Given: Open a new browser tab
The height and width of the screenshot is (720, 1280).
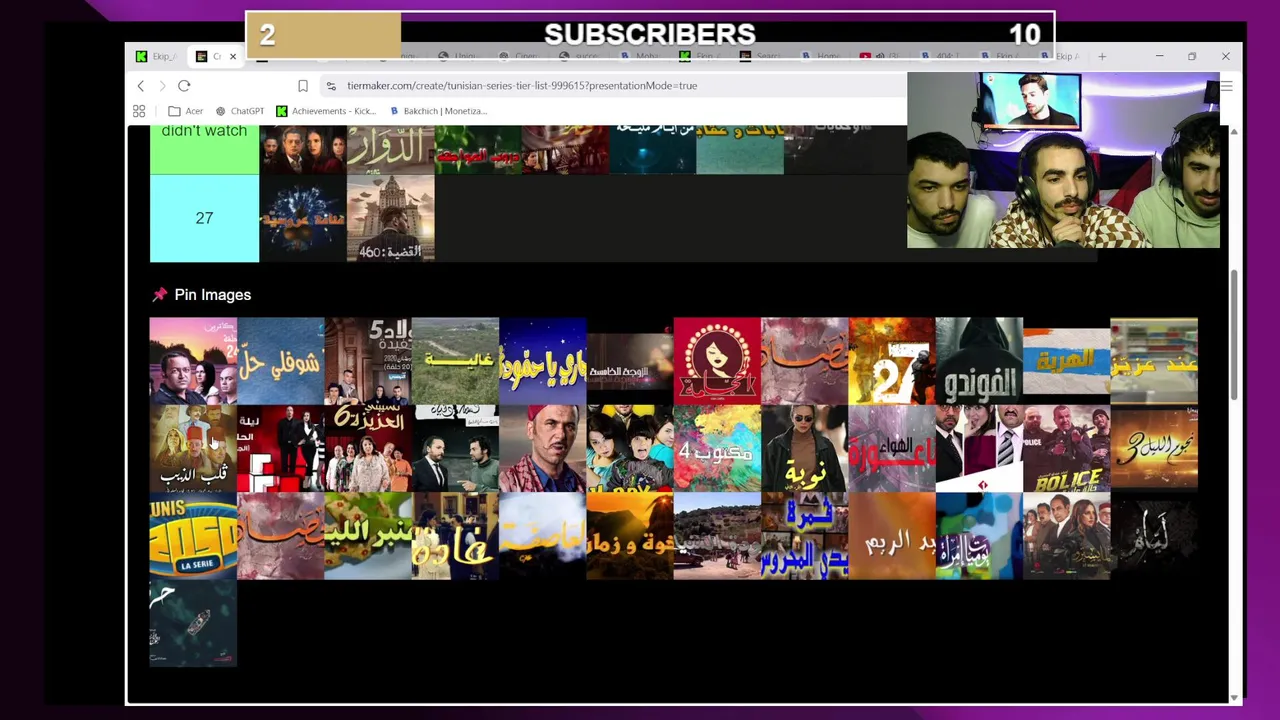Looking at the screenshot, I should click(x=1102, y=56).
